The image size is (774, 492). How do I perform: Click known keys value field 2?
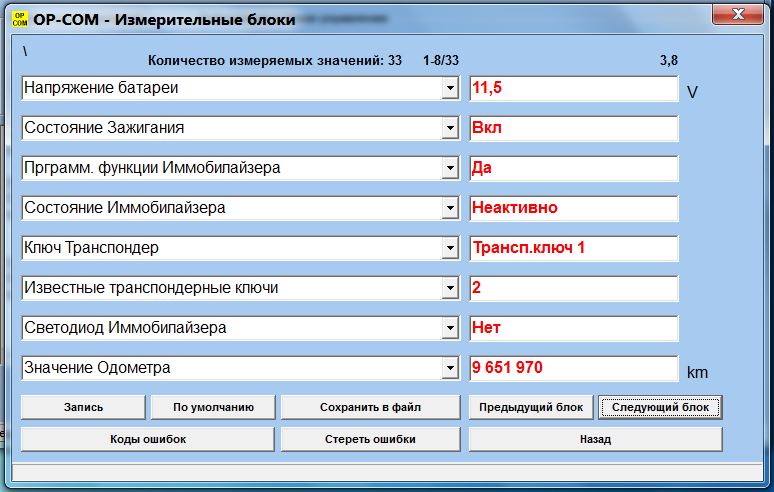pyautogui.click(x=574, y=288)
